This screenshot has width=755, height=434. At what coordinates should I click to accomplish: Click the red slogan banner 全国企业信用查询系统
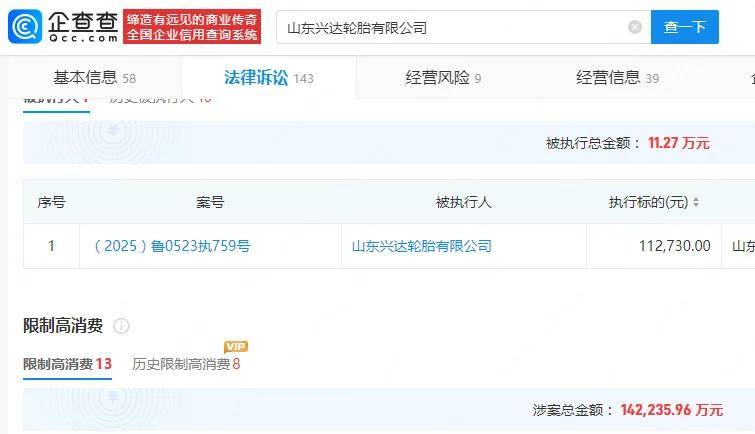point(192,26)
